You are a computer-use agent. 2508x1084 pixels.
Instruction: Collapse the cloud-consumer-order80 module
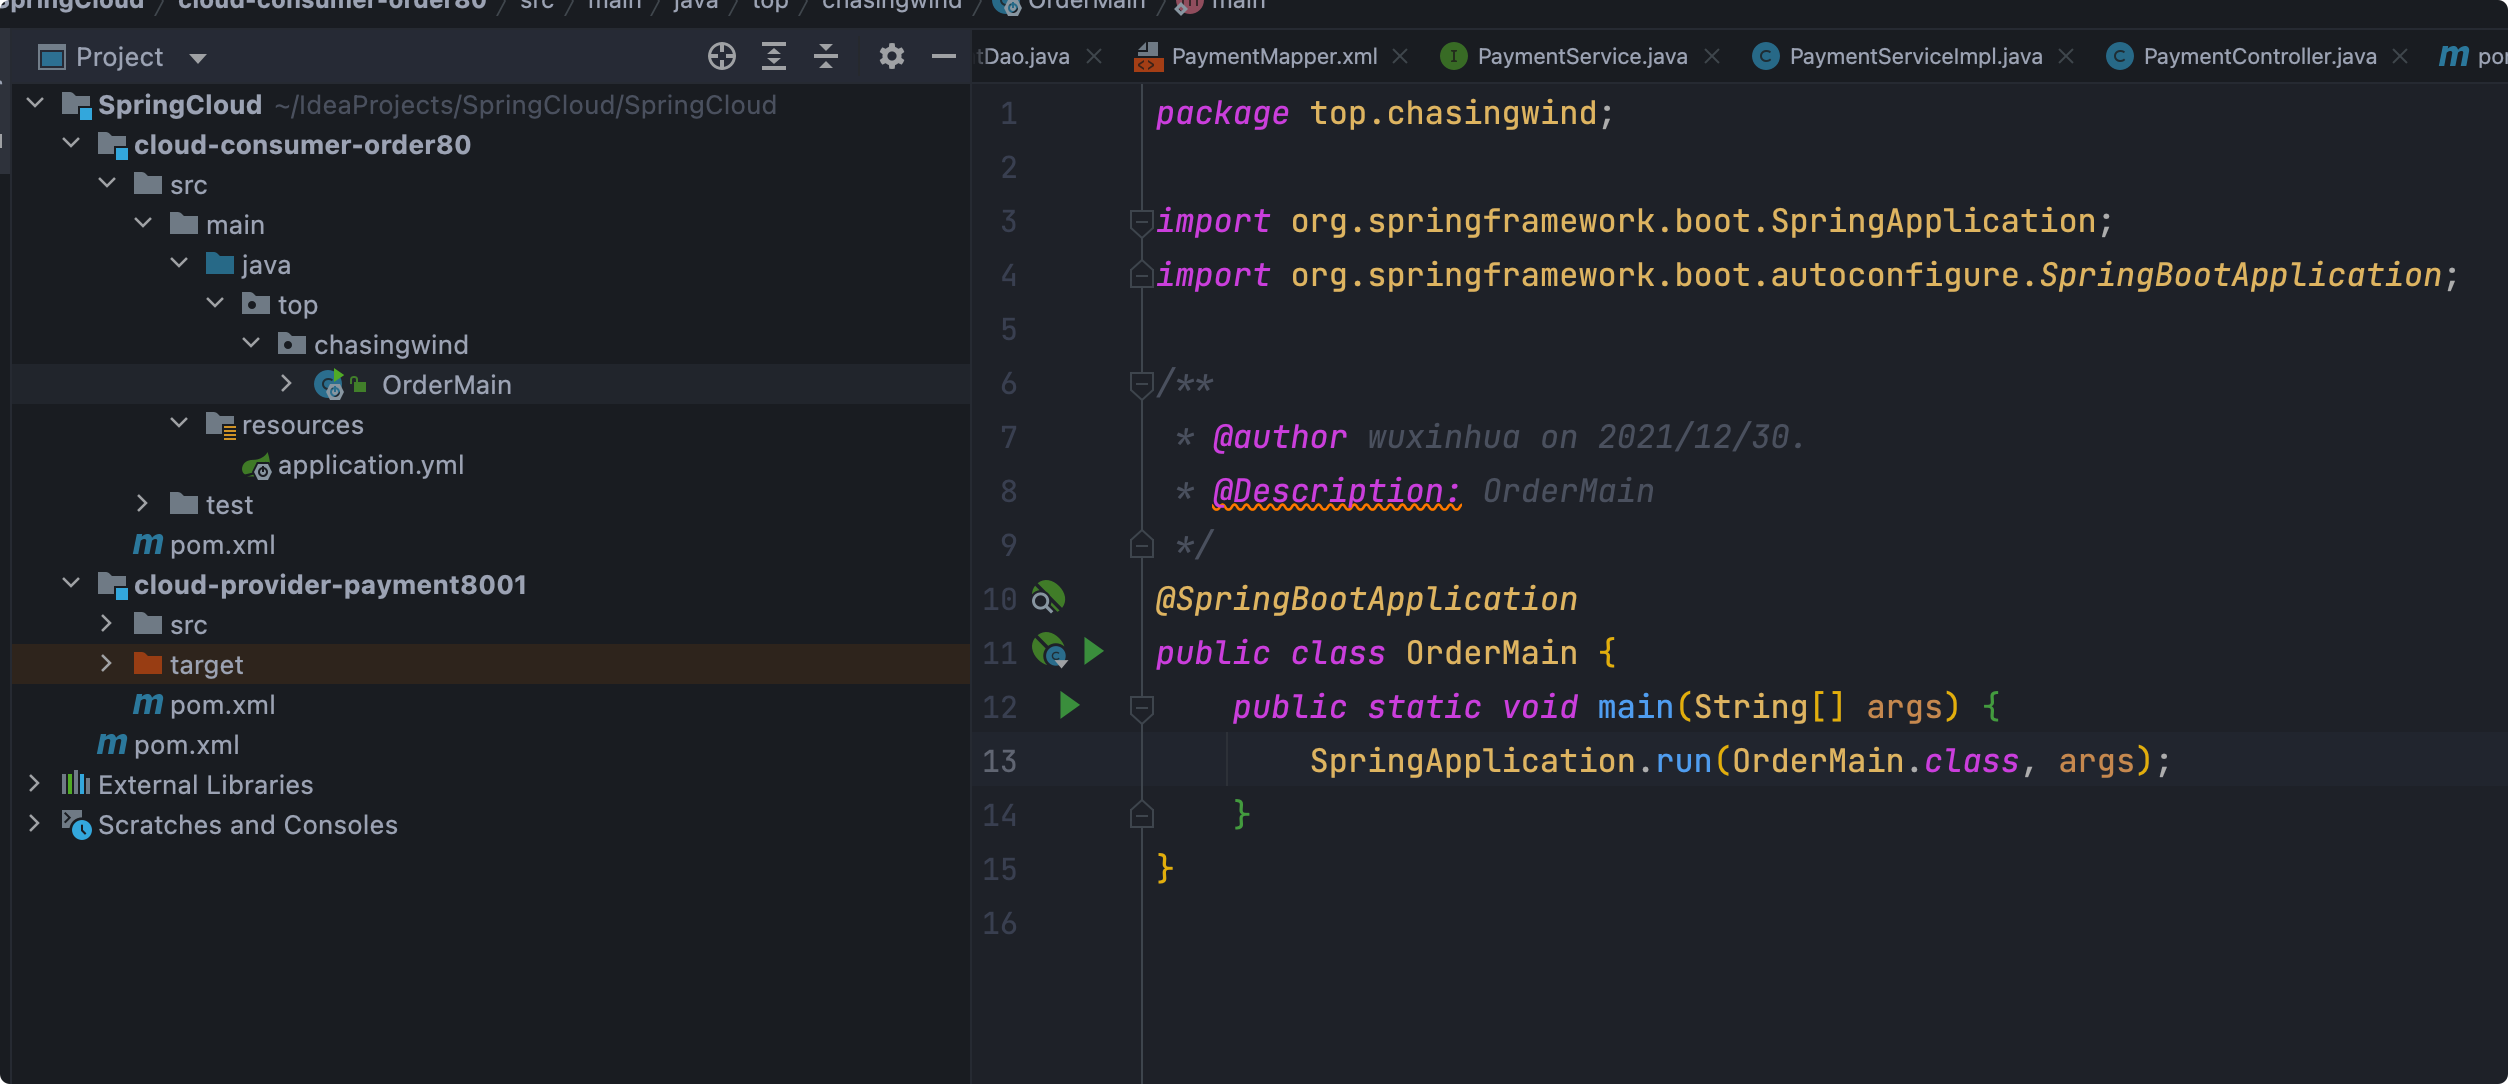pyautogui.click(x=70, y=144)
